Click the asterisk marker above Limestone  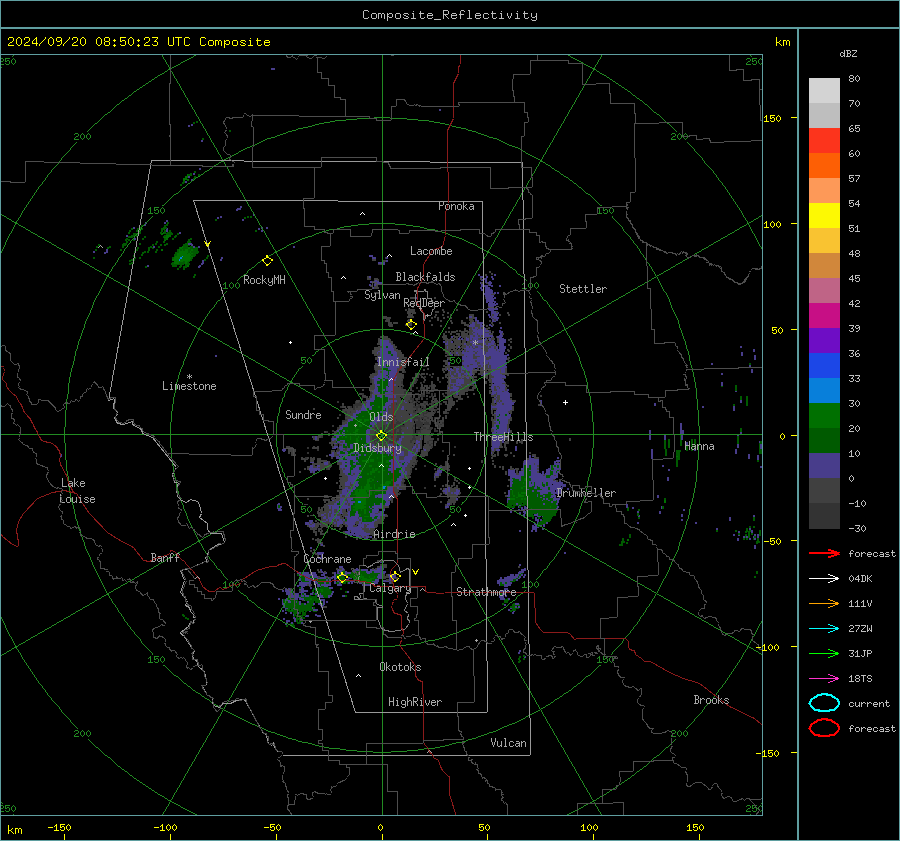[189, 377]
